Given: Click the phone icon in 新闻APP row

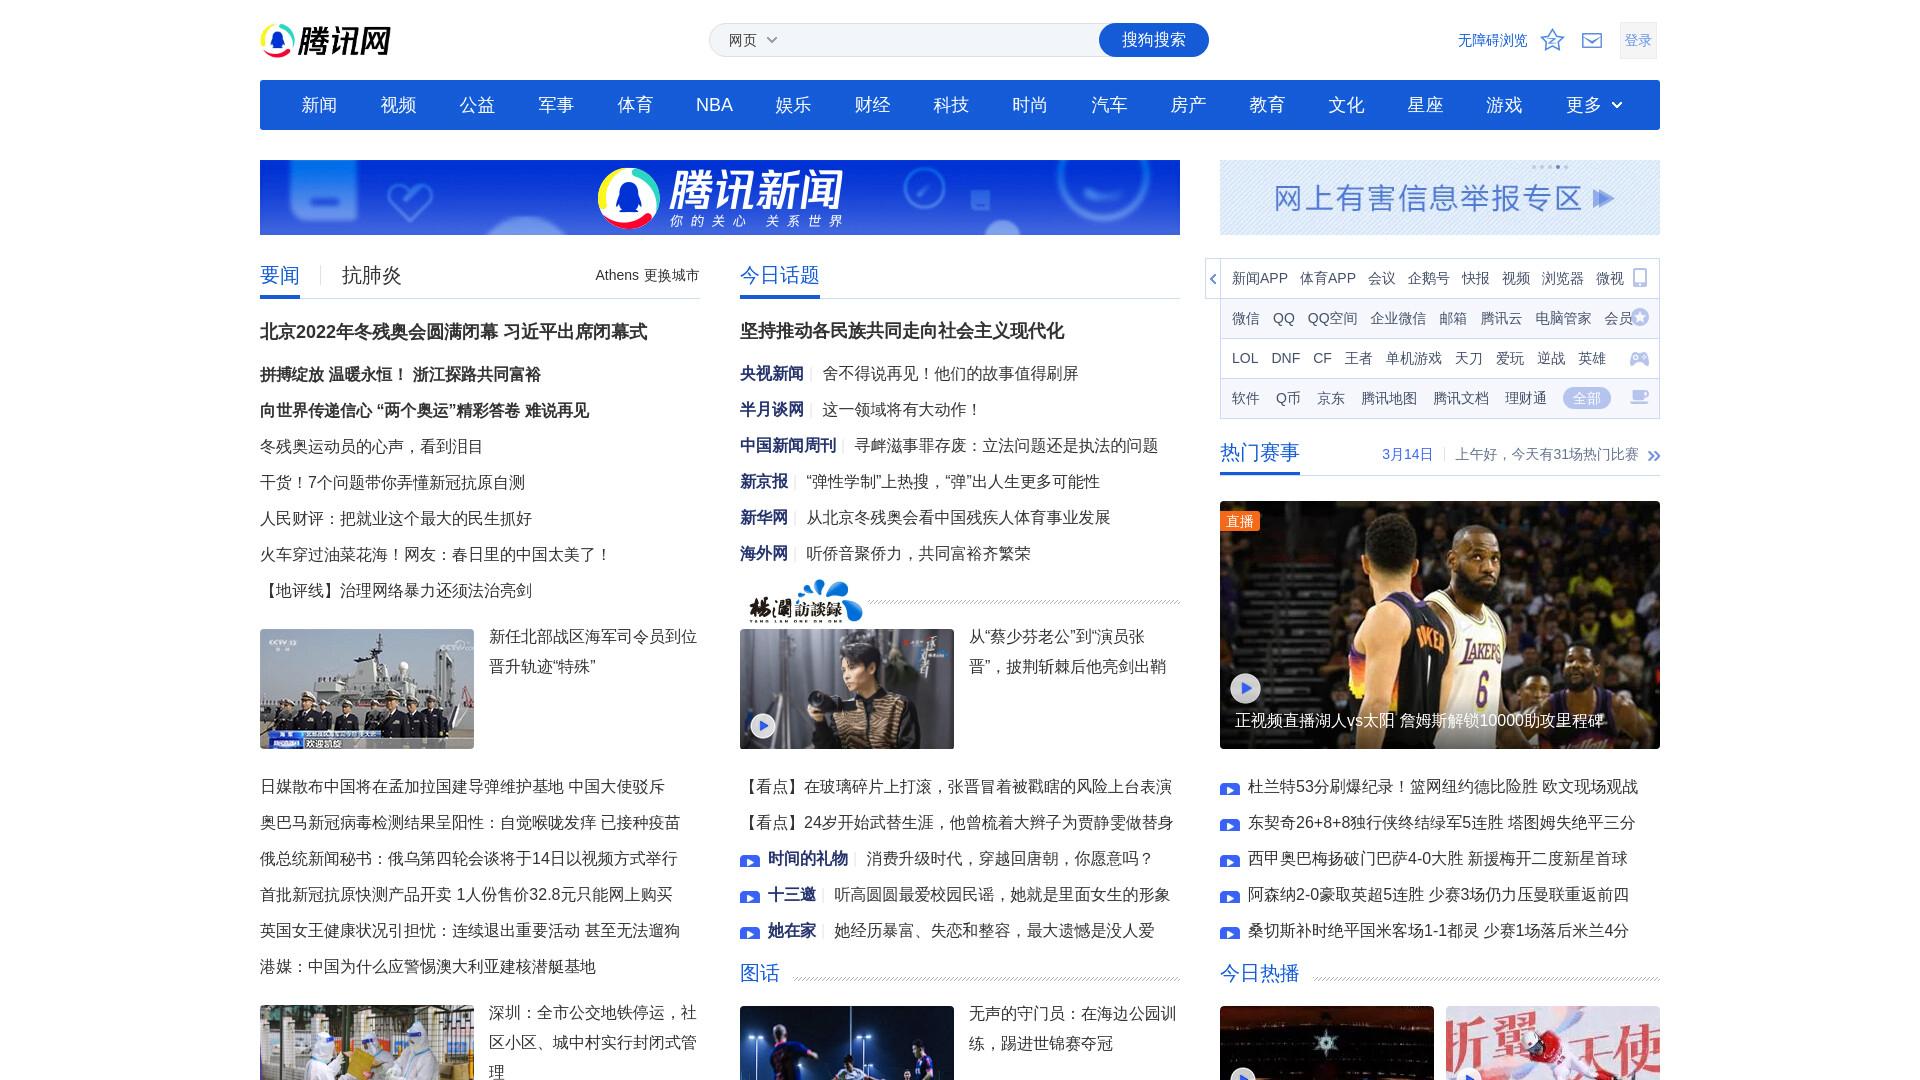Looking at the screenshot, I should (x=1640, y=278).
